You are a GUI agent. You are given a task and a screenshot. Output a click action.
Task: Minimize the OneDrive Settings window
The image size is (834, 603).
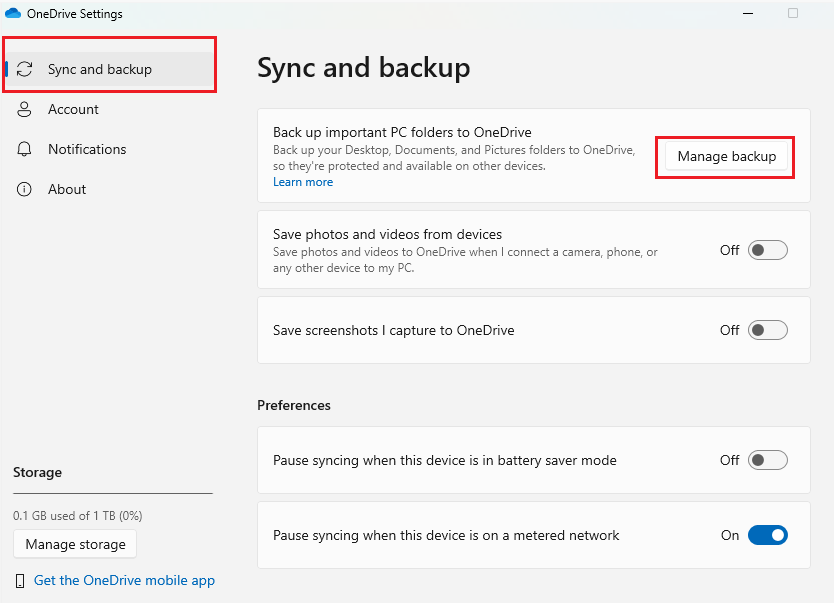[x=748, y=13]
